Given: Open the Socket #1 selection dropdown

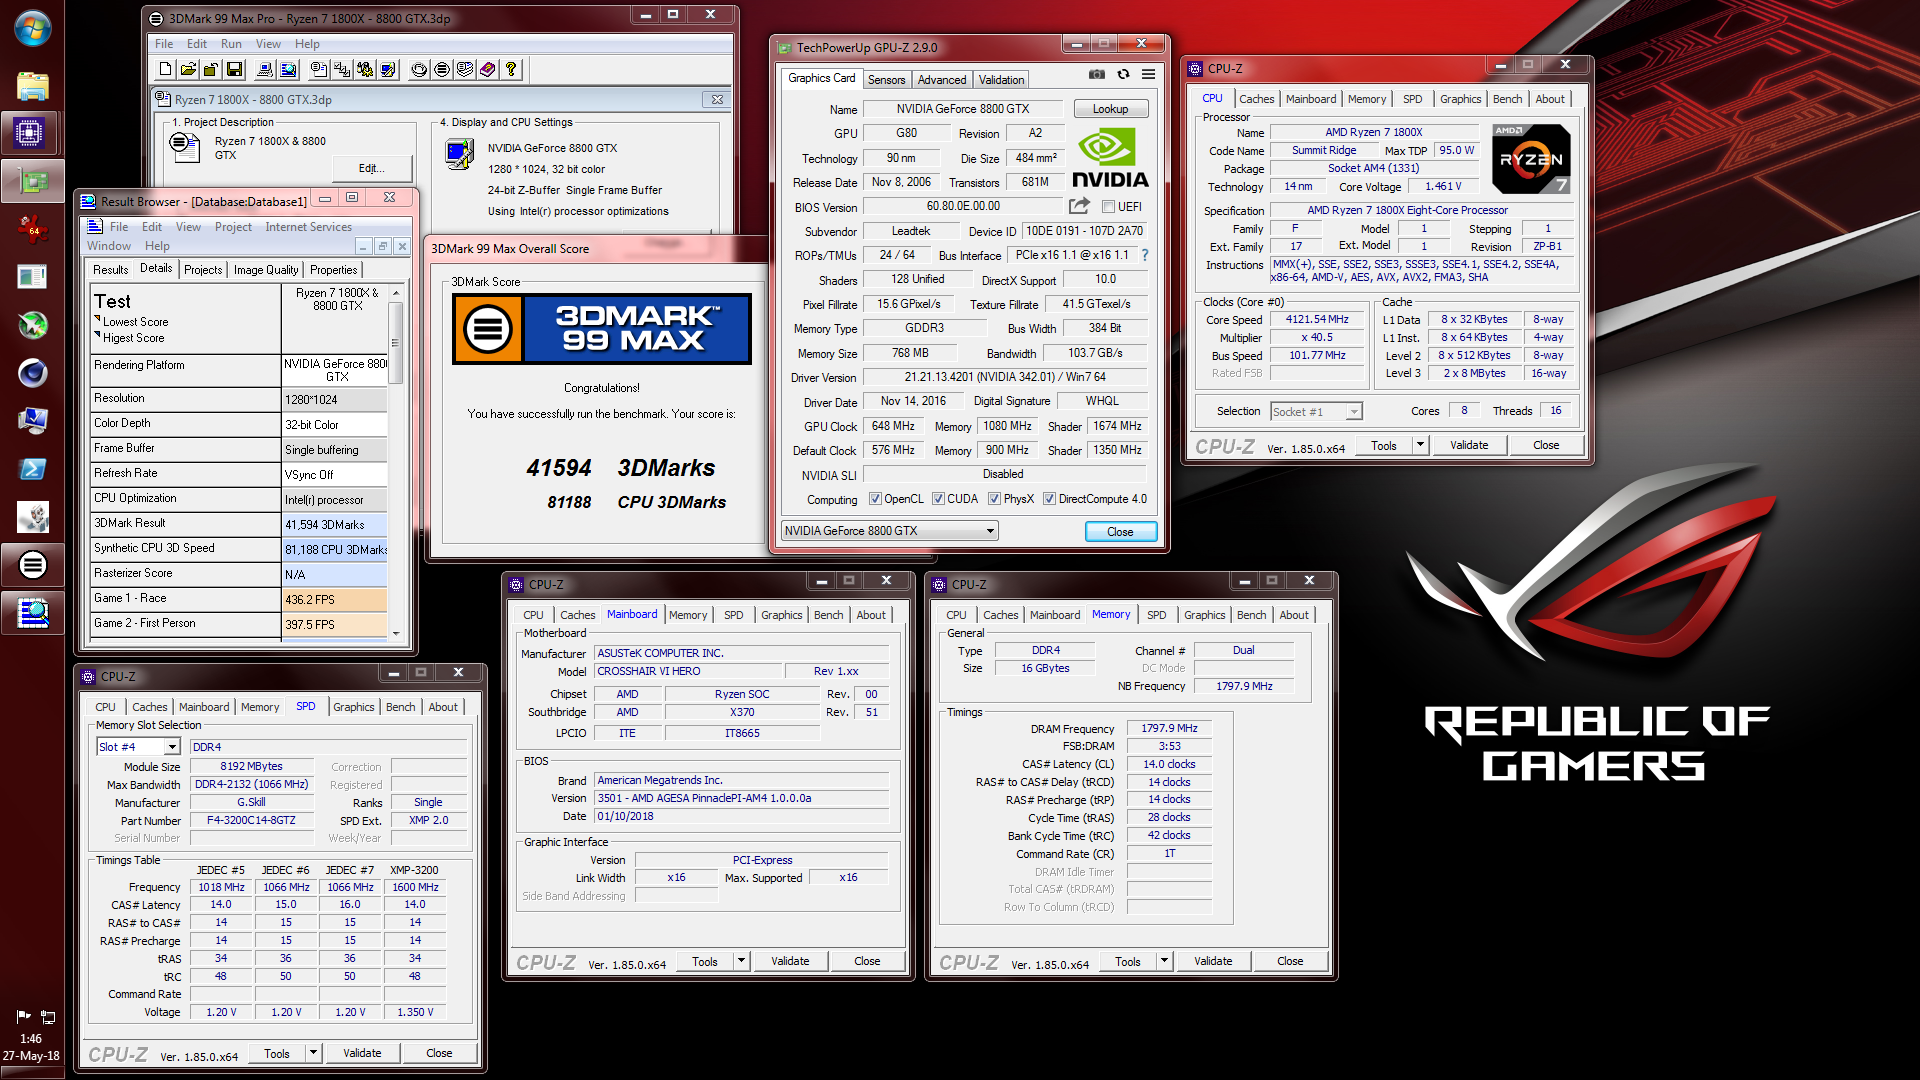Looking at the screenshot, I should (1316, 412).
